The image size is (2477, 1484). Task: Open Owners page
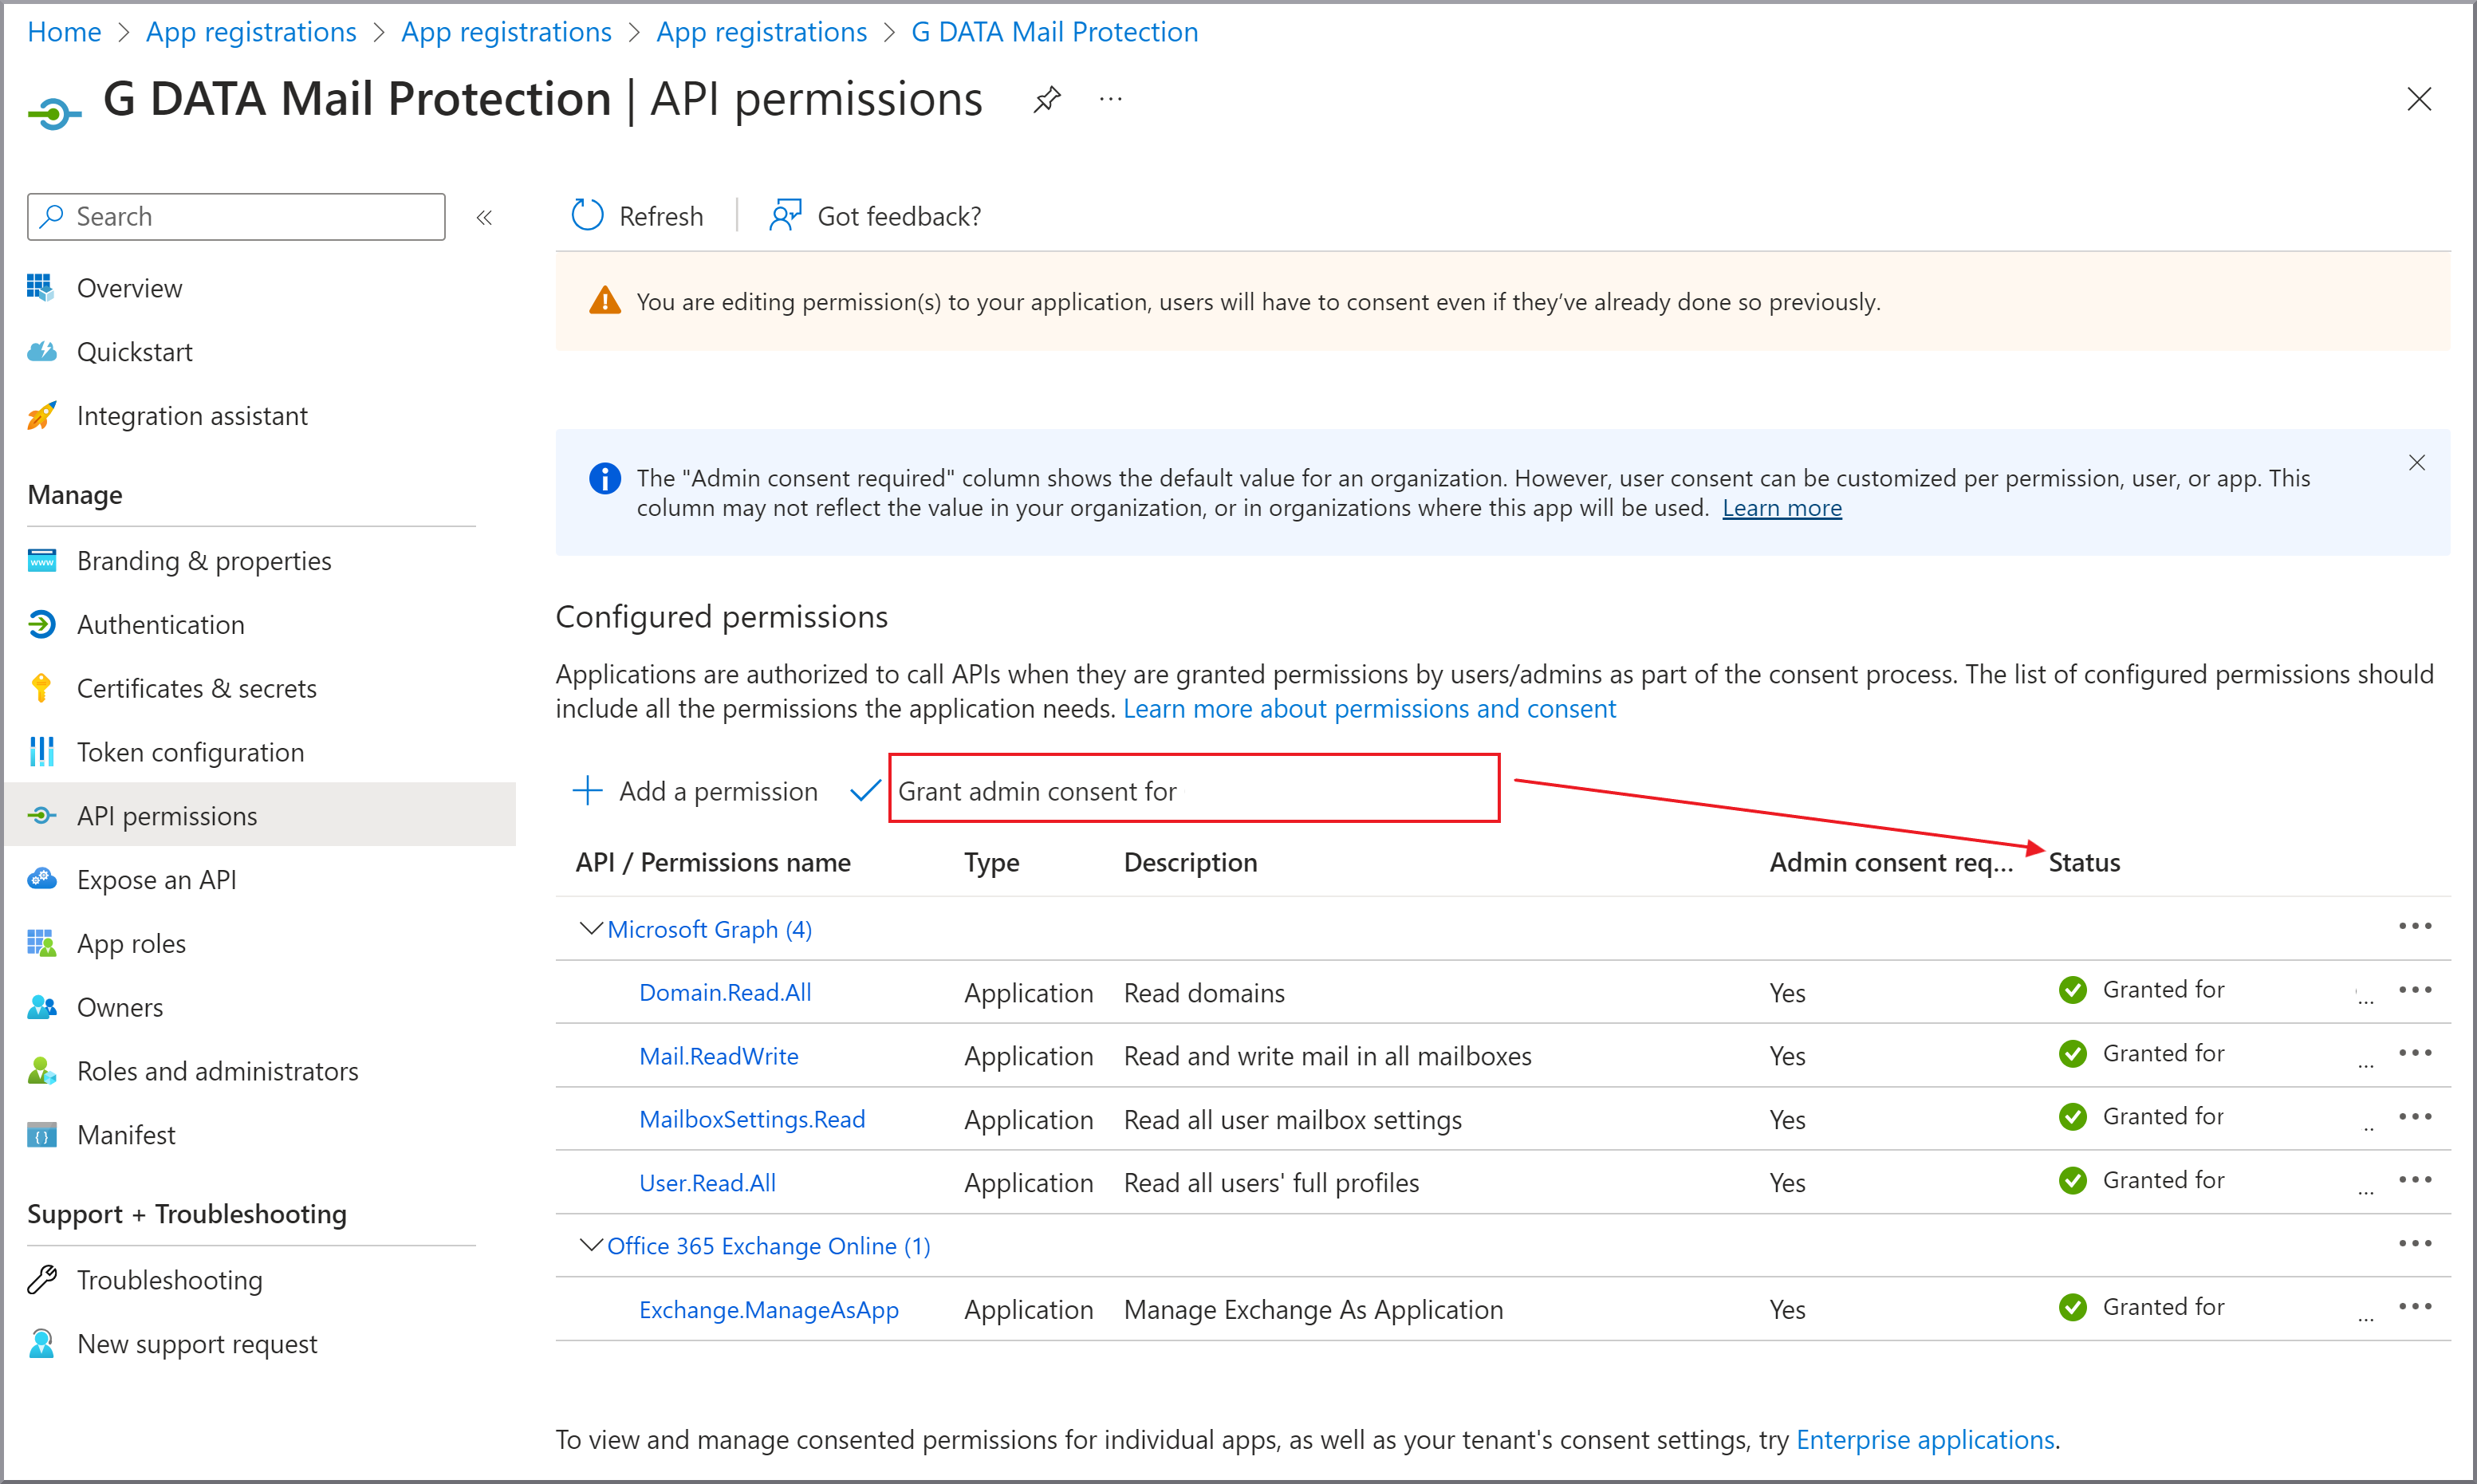(x=120, y=1008)
